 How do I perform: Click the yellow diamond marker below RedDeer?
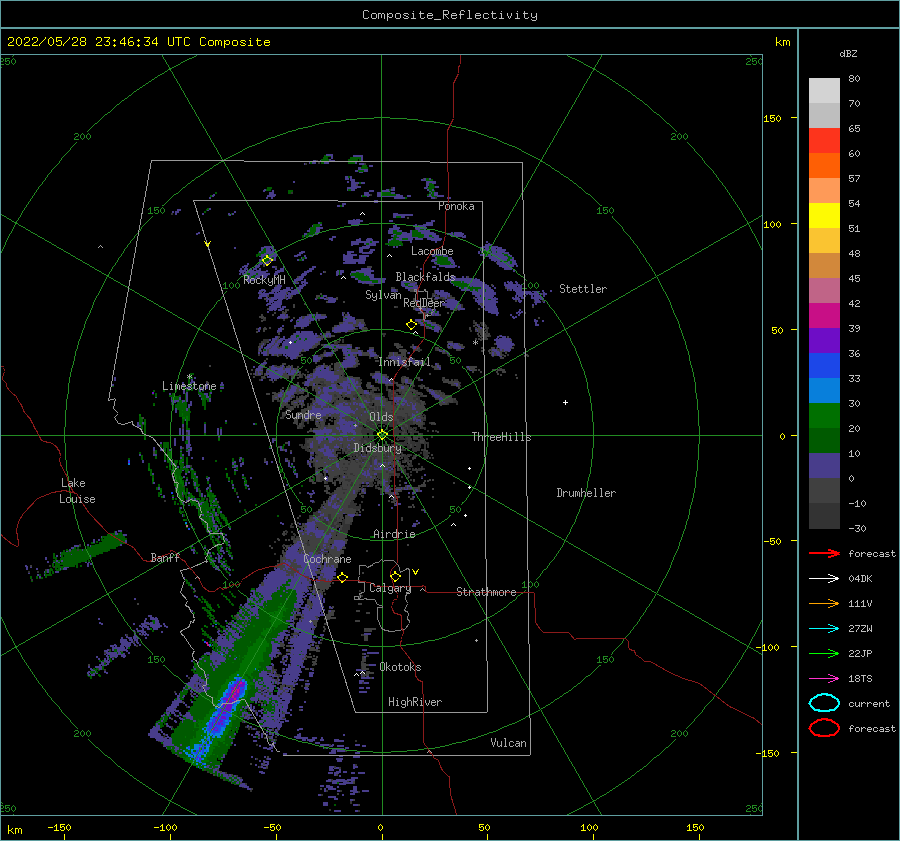(x=412, y=325)
